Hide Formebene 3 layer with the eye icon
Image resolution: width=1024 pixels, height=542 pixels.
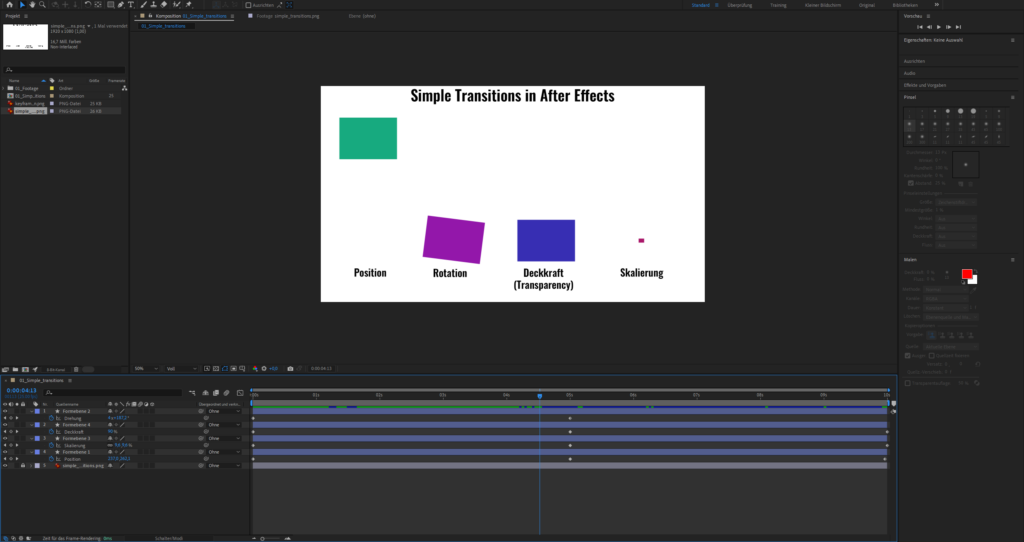(5, 438)
